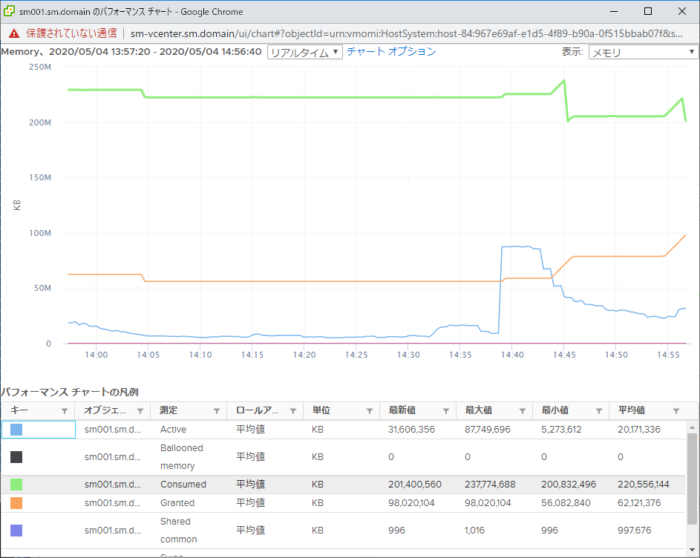Open filter for 最小値 column

point(599,411)
